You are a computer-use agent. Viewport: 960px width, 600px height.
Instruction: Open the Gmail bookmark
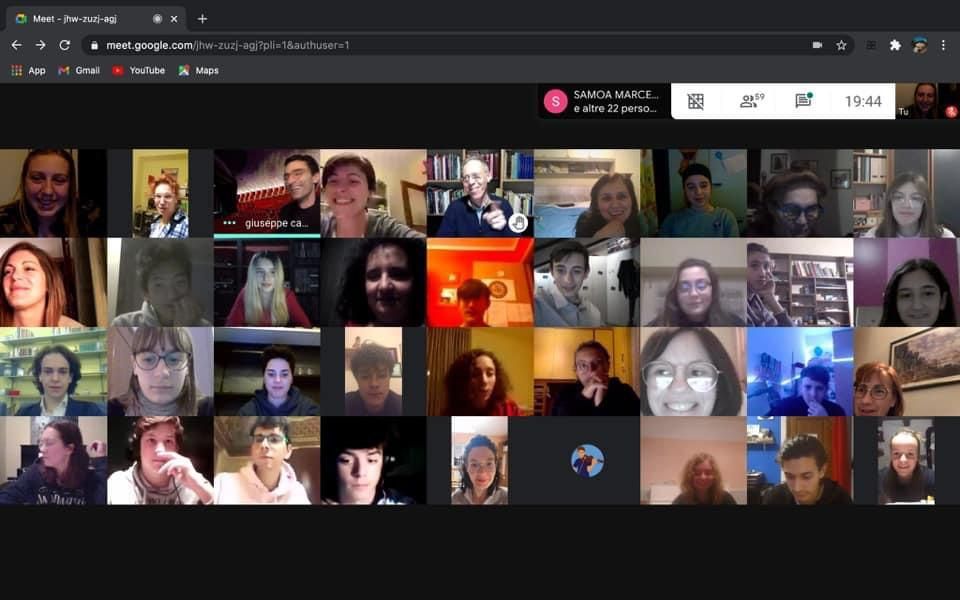79,70
